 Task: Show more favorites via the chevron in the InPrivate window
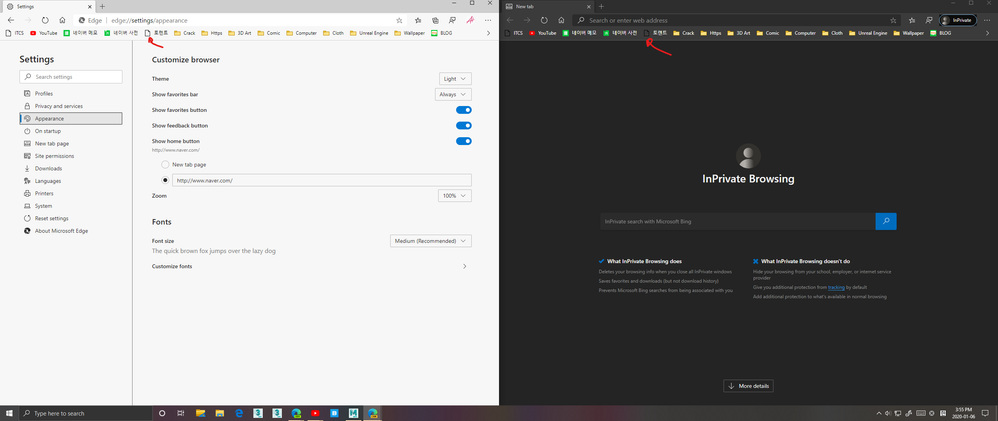987,32
